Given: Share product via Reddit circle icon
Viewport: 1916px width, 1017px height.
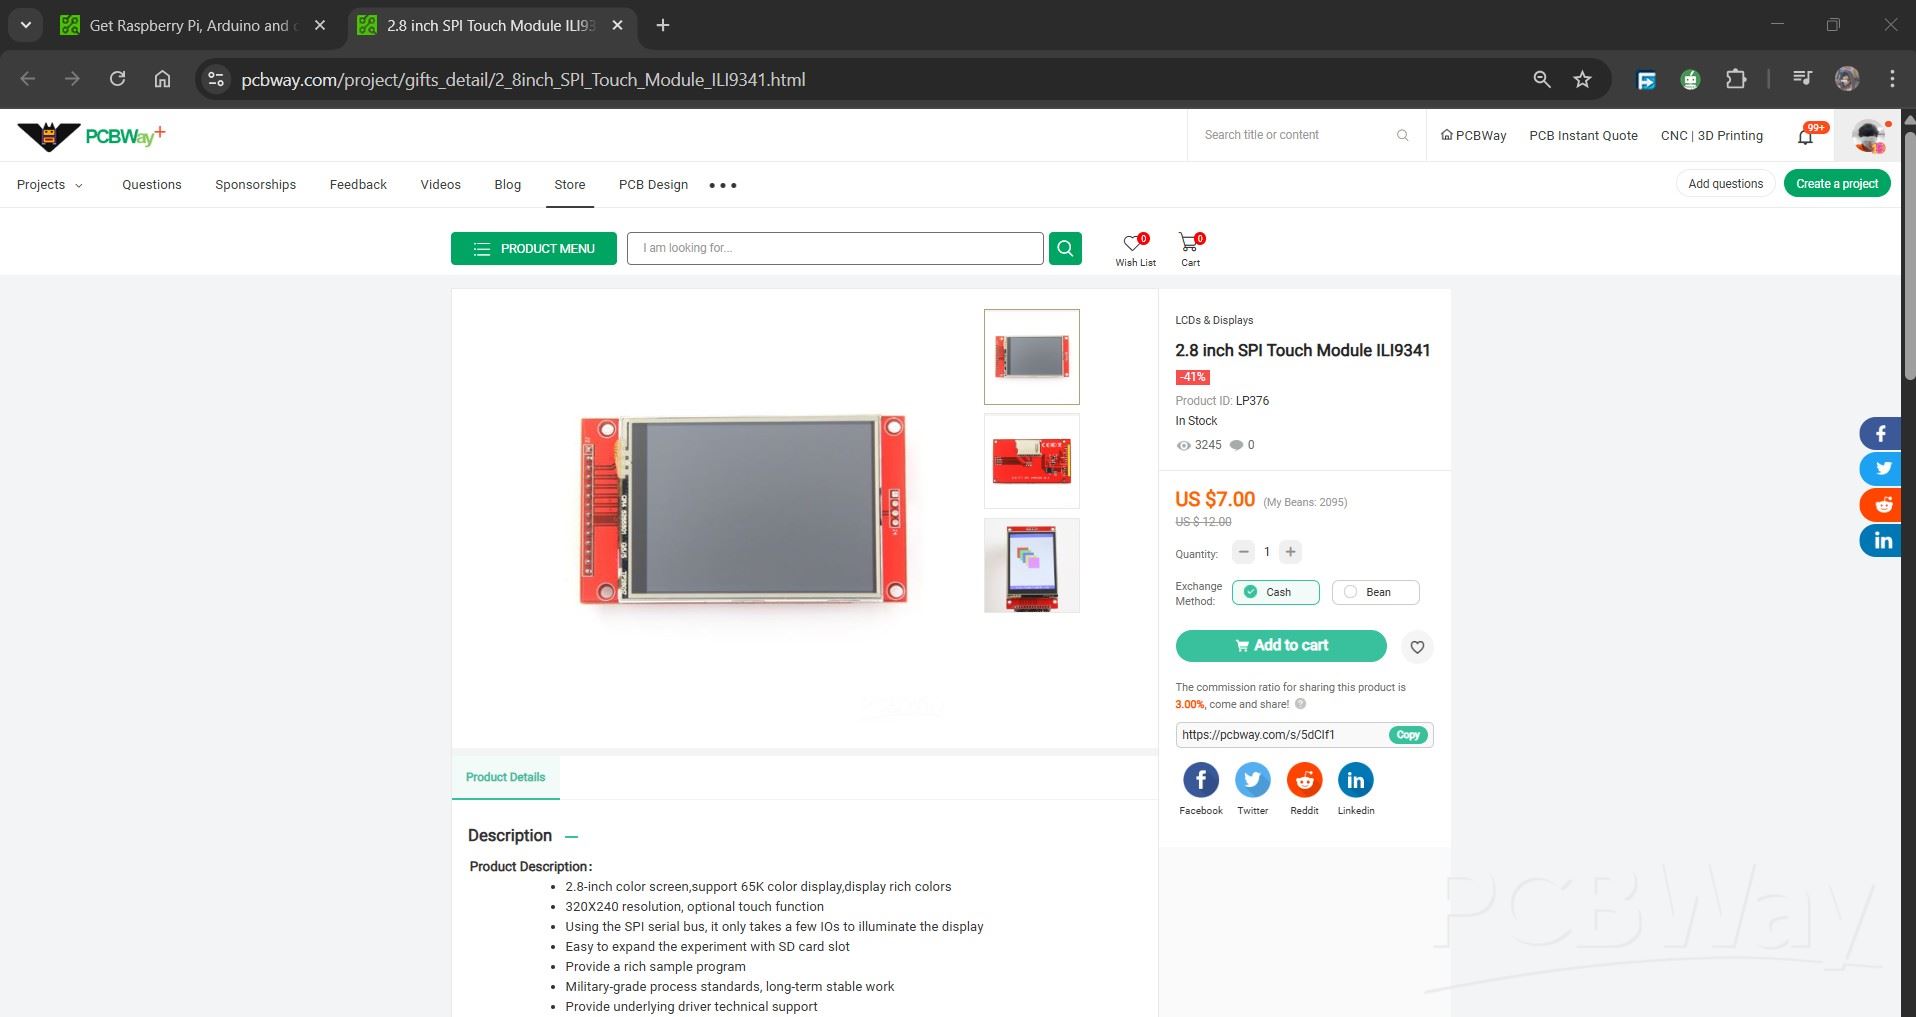Looking at the screenshot, I should 1304,780.
